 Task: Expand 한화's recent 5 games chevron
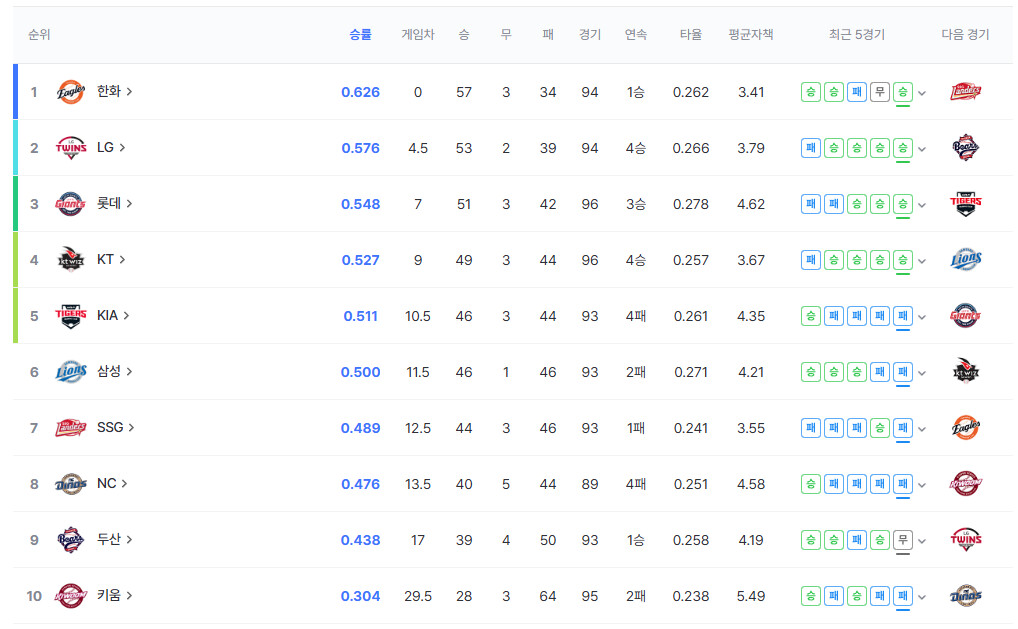coord(922,93)
